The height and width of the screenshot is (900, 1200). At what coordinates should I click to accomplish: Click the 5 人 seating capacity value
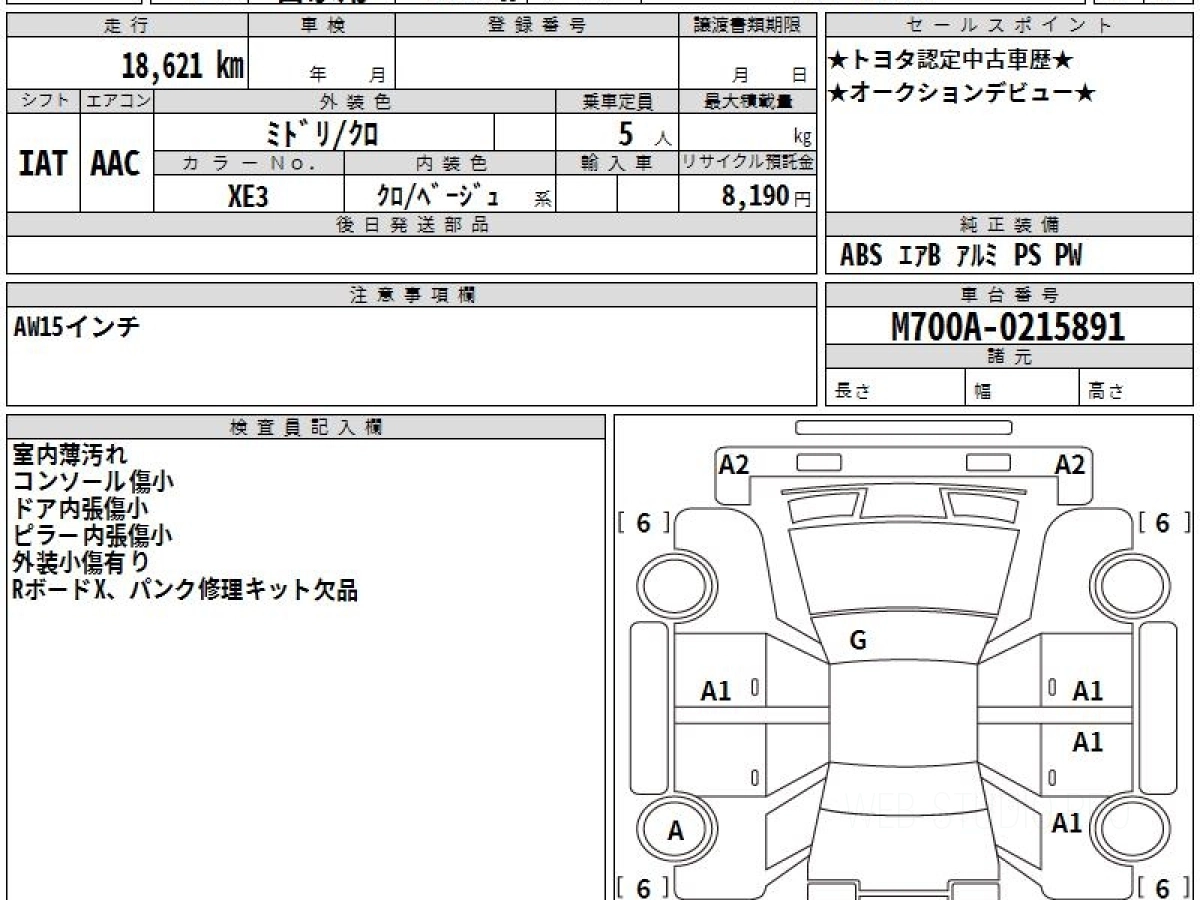click(x=645, y=133)
